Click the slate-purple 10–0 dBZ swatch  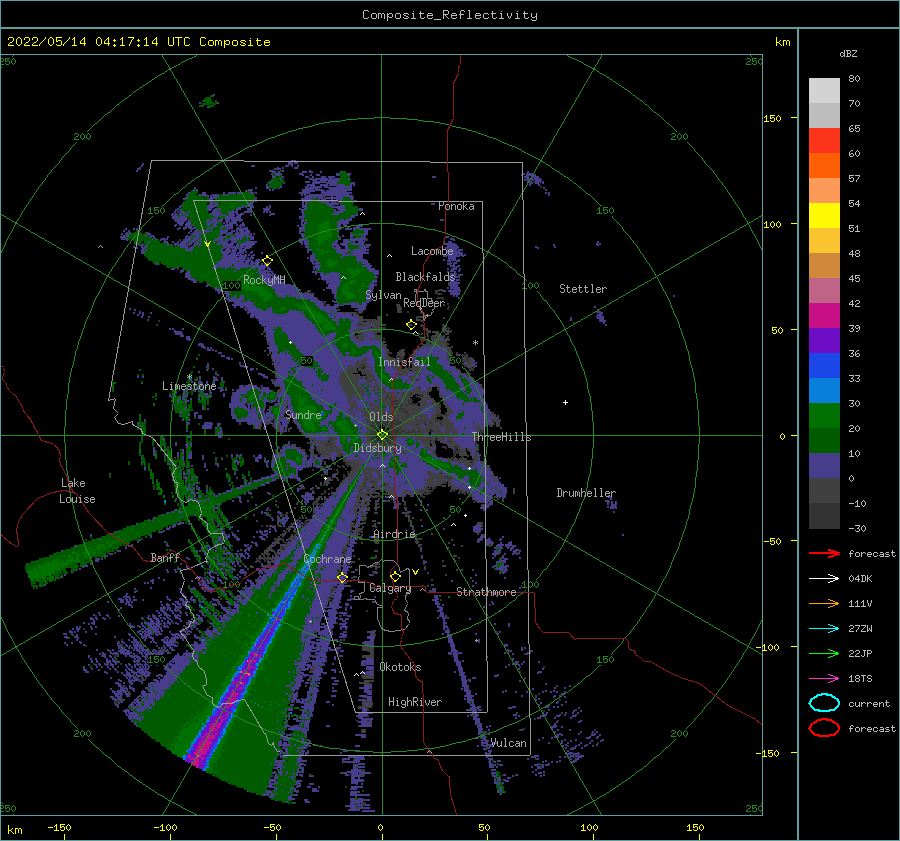tap(824, 465)
